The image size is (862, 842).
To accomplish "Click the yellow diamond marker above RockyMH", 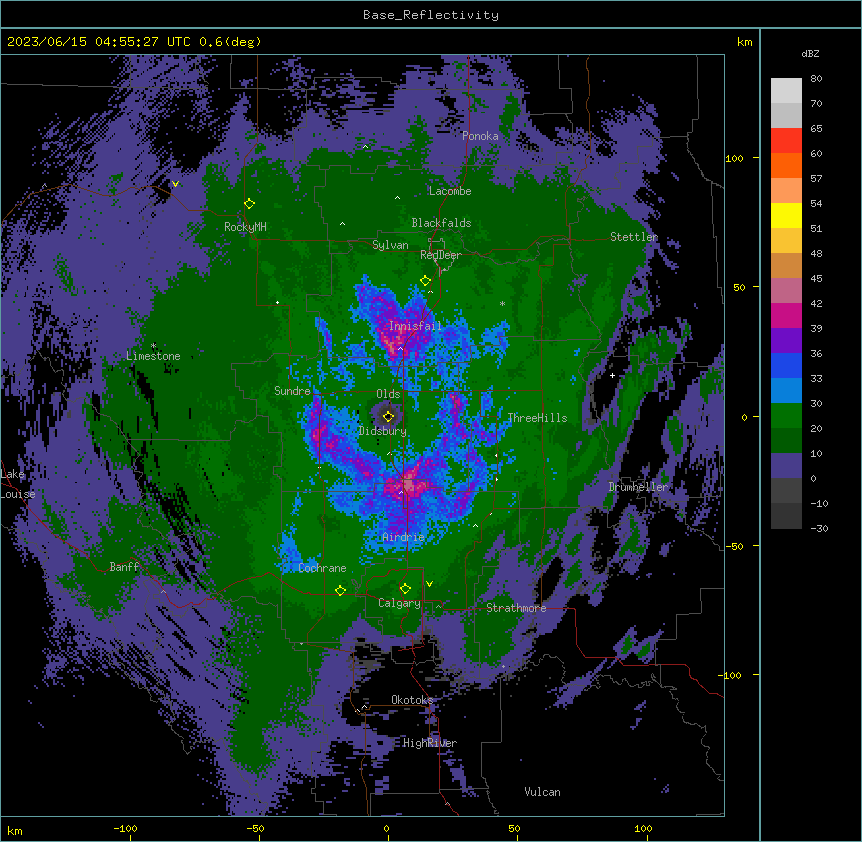I will click(250, 203).
